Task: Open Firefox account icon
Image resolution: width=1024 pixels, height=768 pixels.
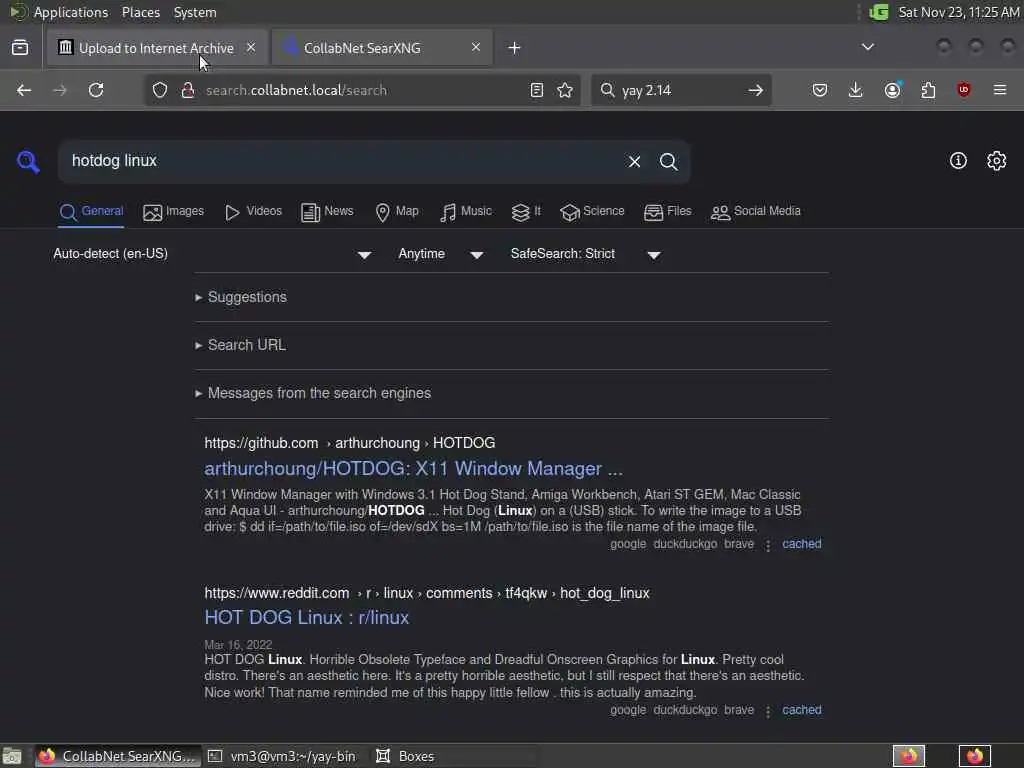Action: [x=893, y=90]
